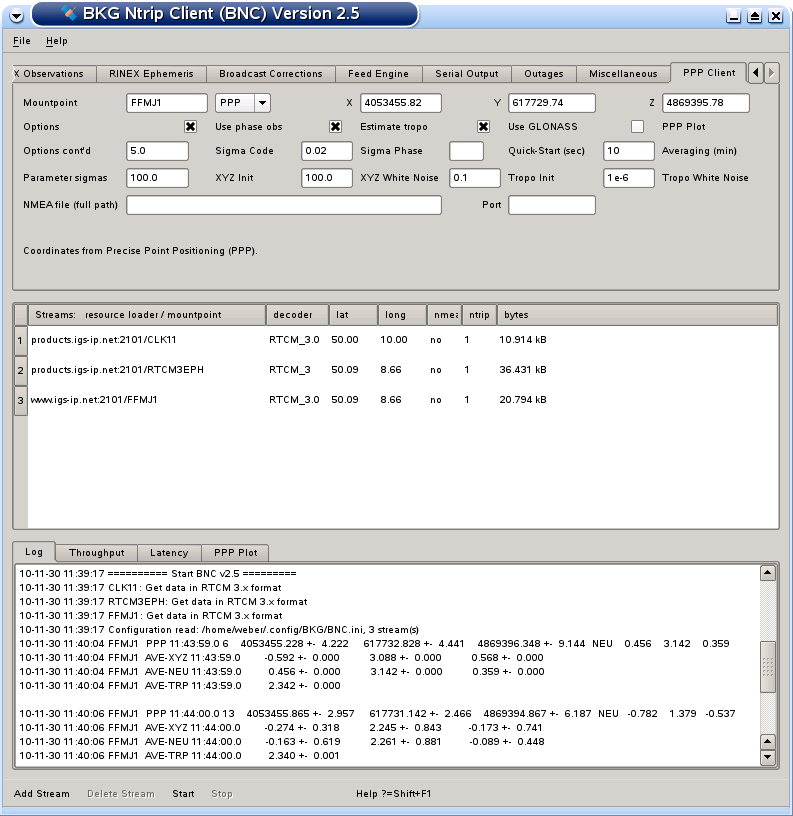Open the PPP mode dropdown
Image resolution: width=793 pixels, height=816 pixels.
(x=262, y=103)
